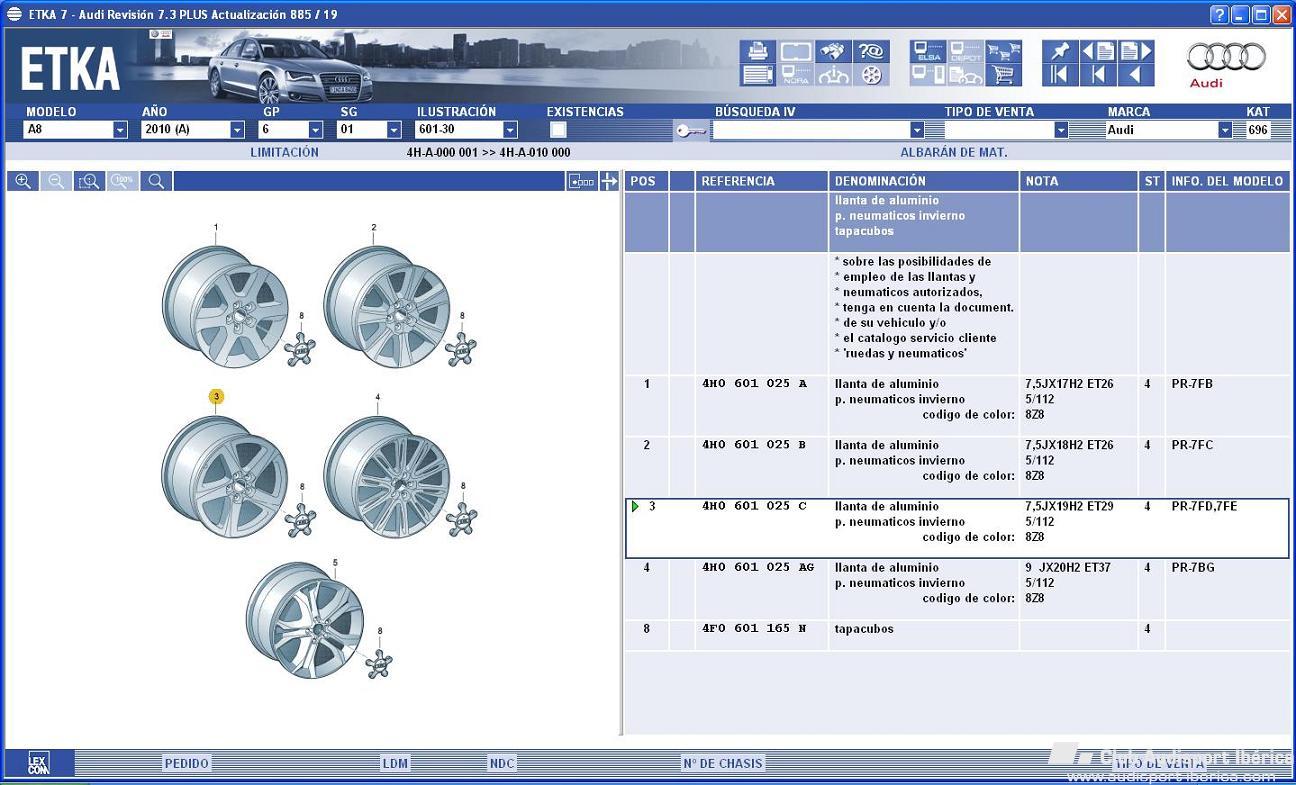Click the key icon beside Búsqueda IV
Viewport: 1296px width, 785px height.
(690, 130)
